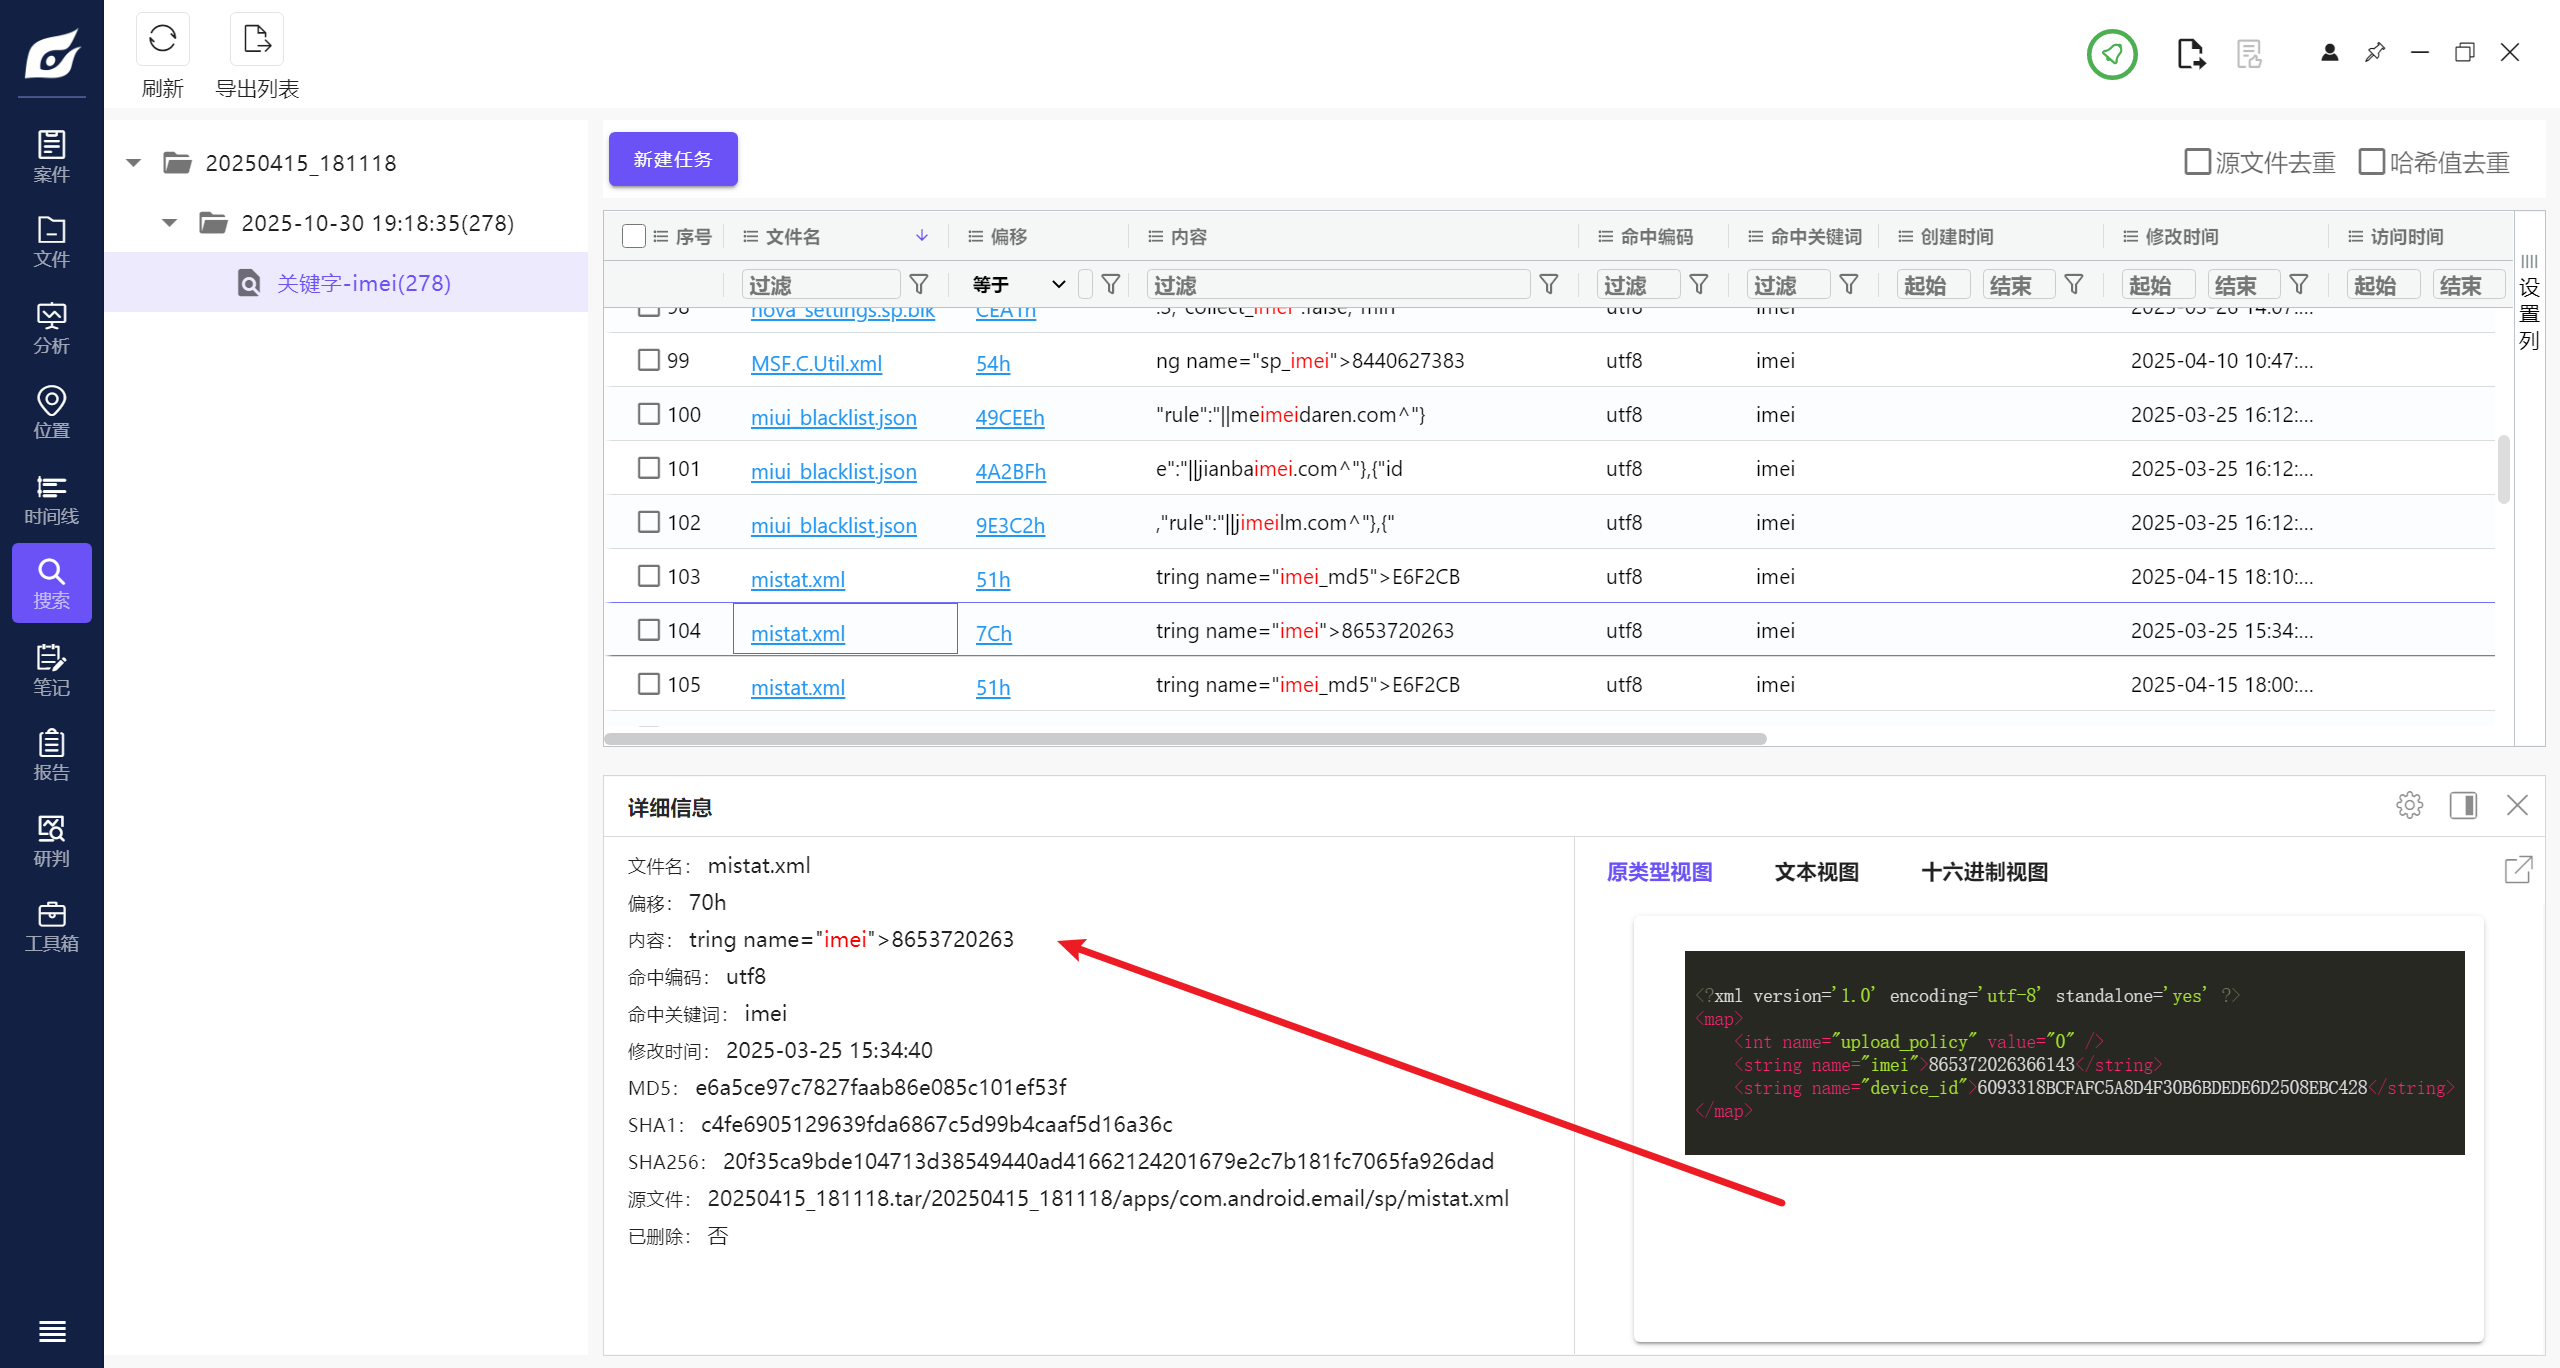Open the Location (位置) sidebar section
The width and height of the screenshot is (2560, 1368).
pyautogui.click(x=51, y=413)
